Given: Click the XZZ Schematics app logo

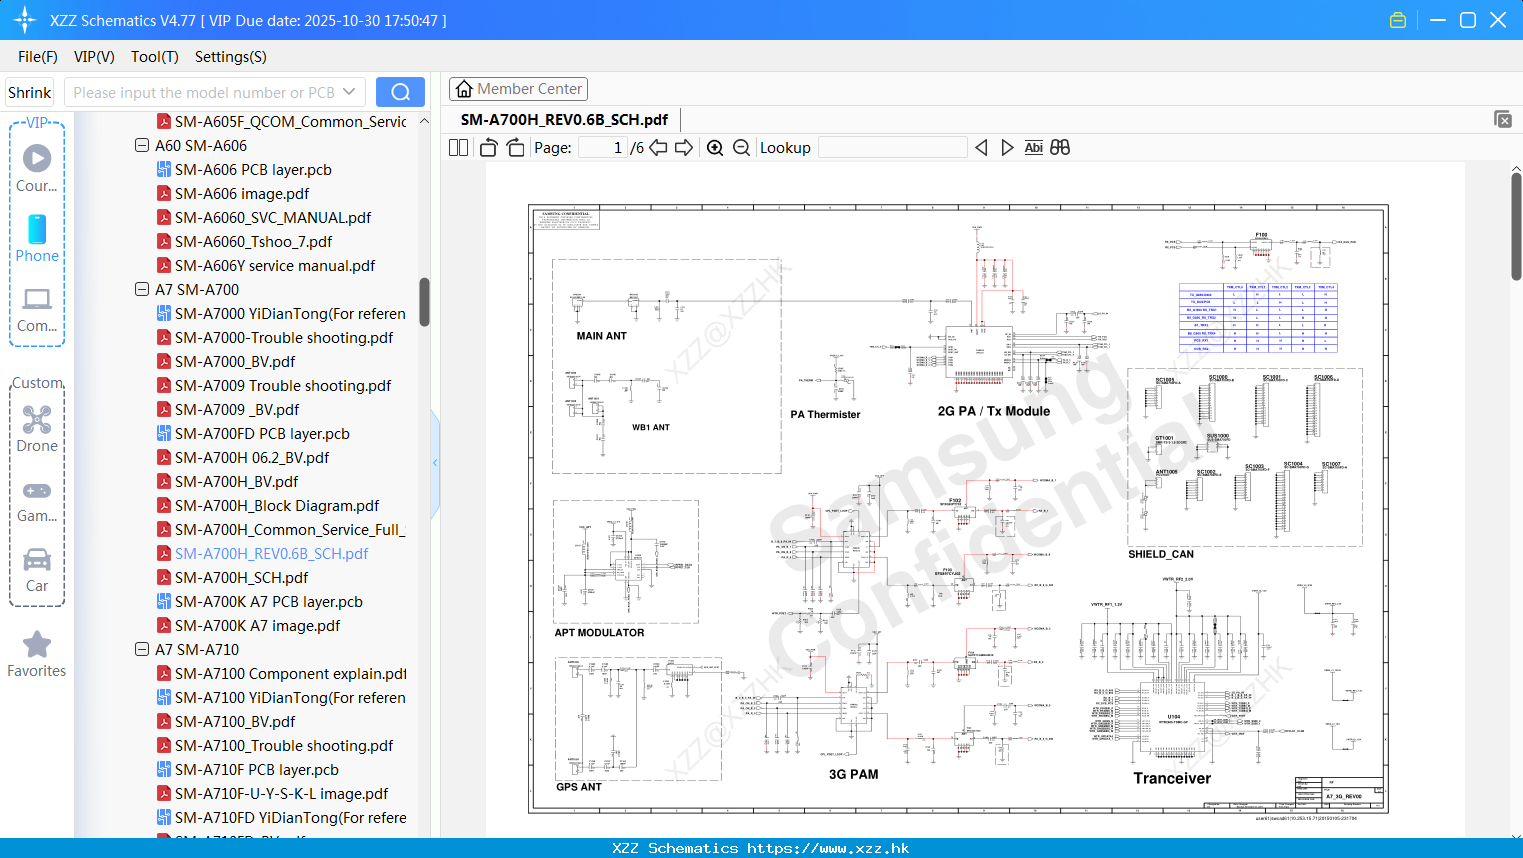Looking at the screenshot, I should point(25,20).
